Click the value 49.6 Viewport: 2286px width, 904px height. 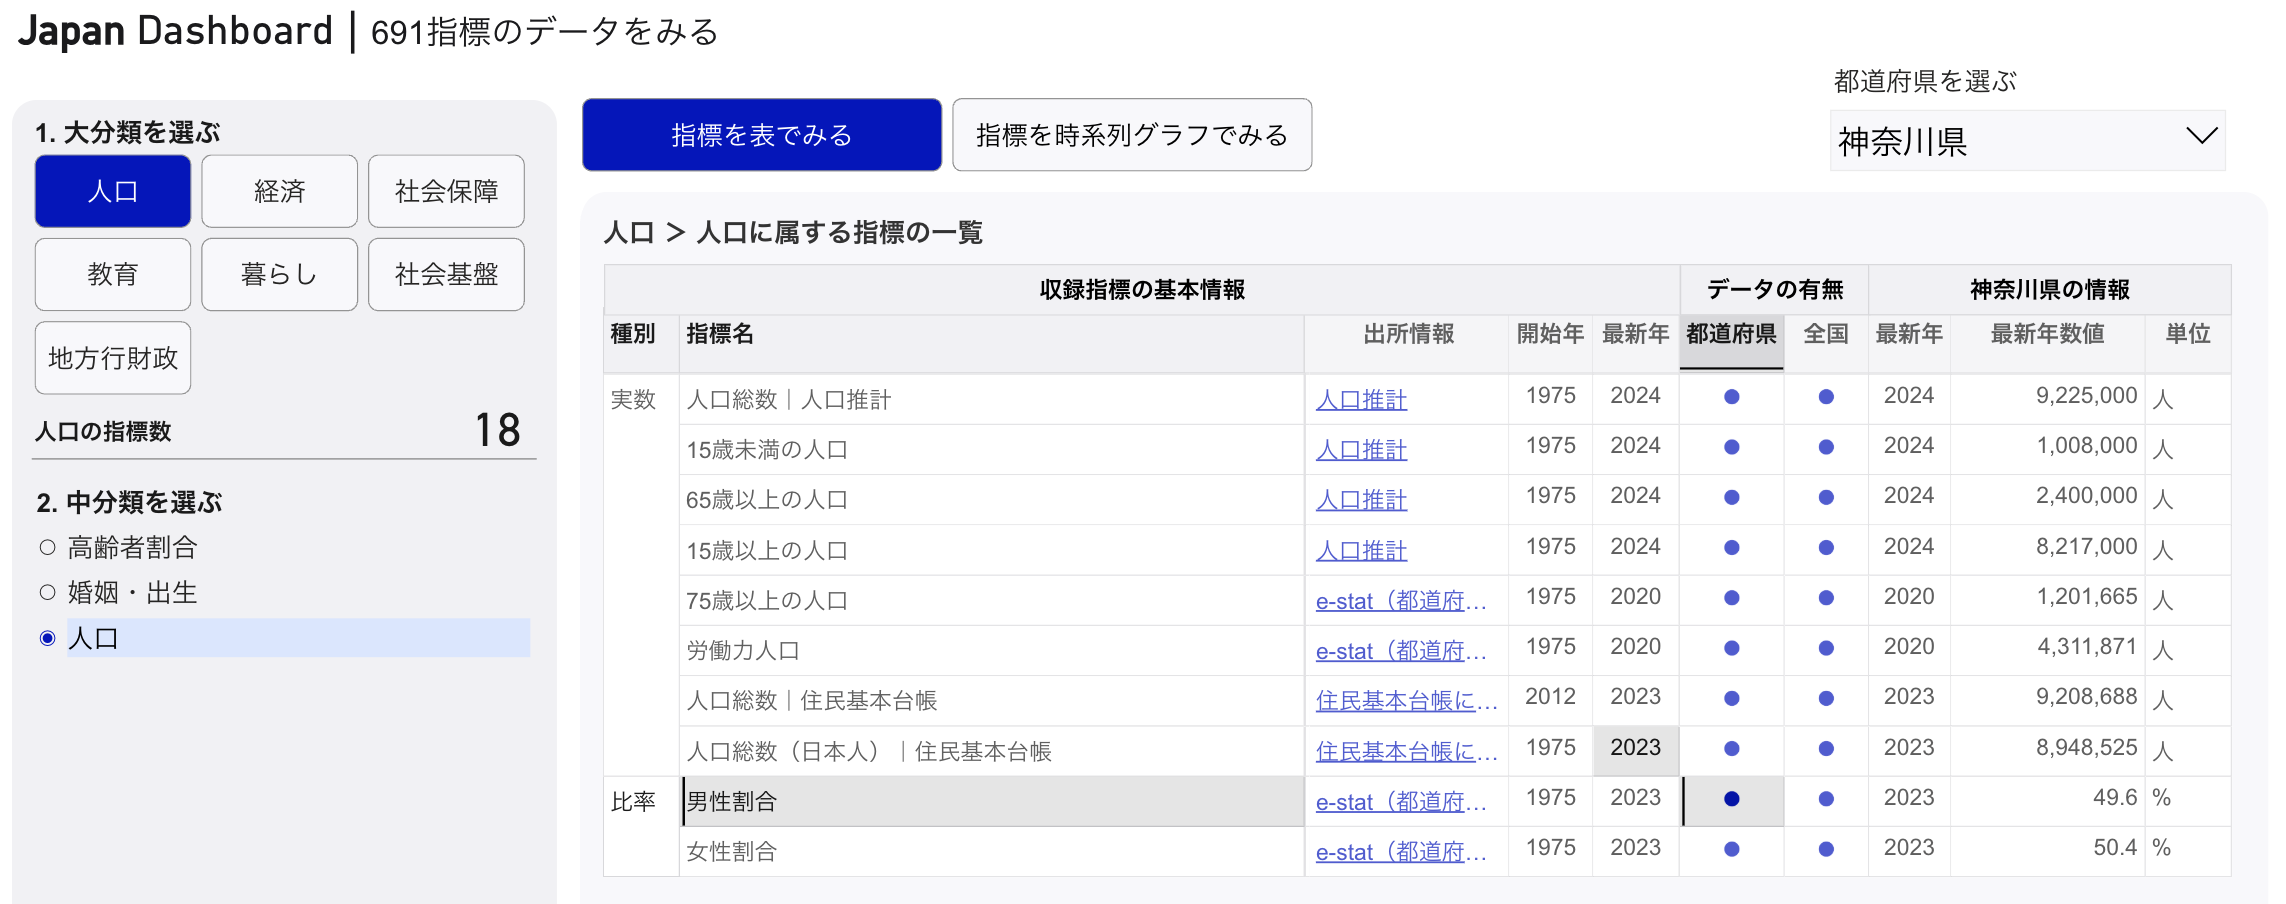2114,798
